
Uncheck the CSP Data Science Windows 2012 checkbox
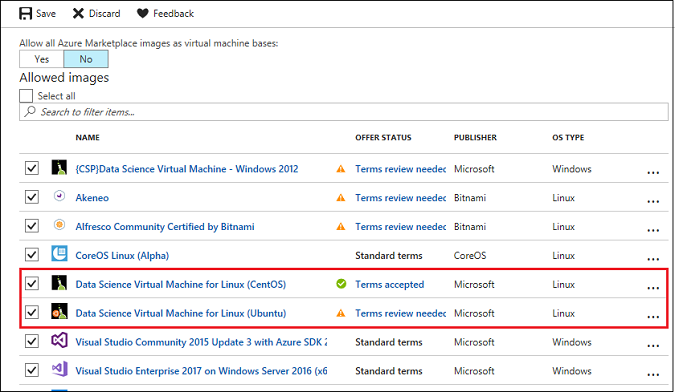(x=31, y=168)
